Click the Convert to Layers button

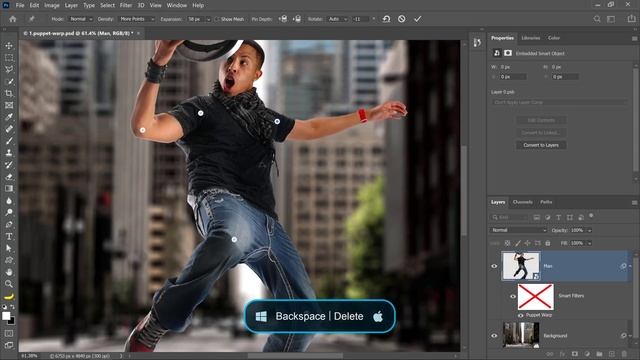tap(541, 145)
